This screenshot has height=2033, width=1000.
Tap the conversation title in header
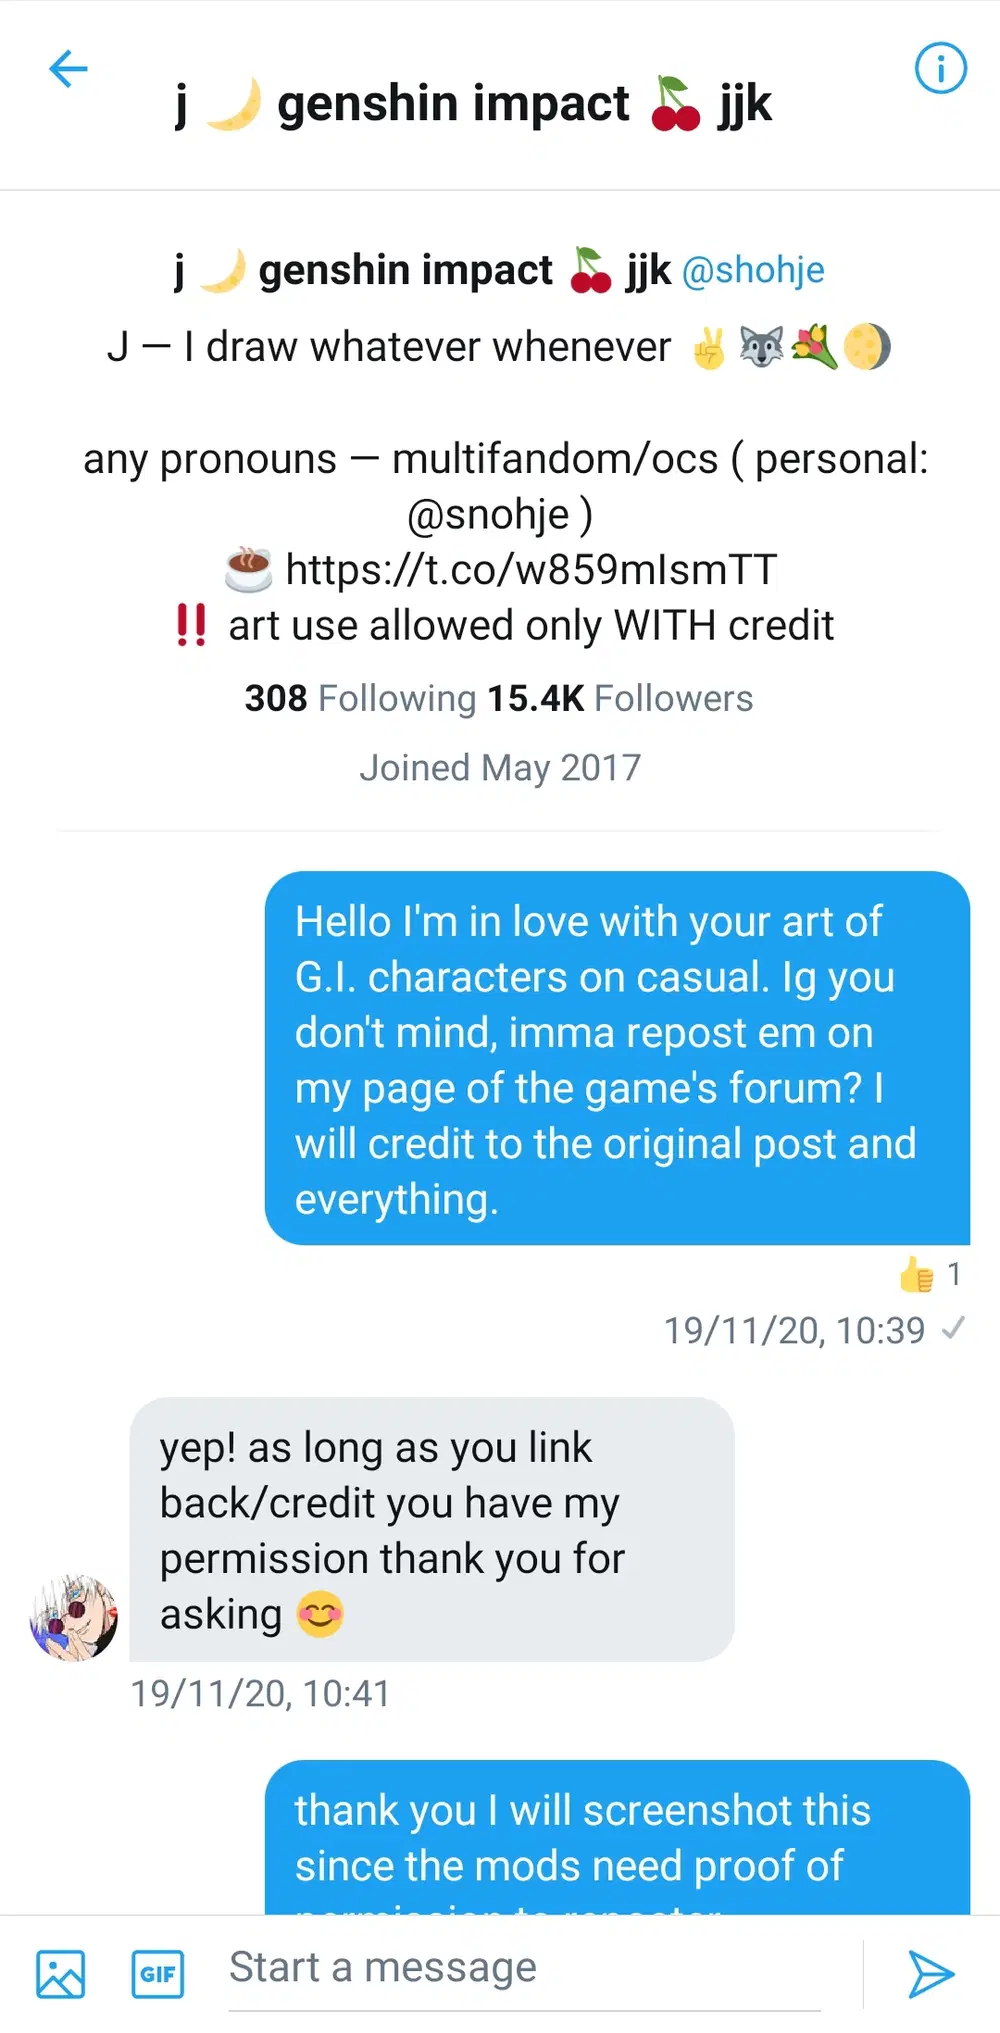pyautogui.click(x=474, y=104)
